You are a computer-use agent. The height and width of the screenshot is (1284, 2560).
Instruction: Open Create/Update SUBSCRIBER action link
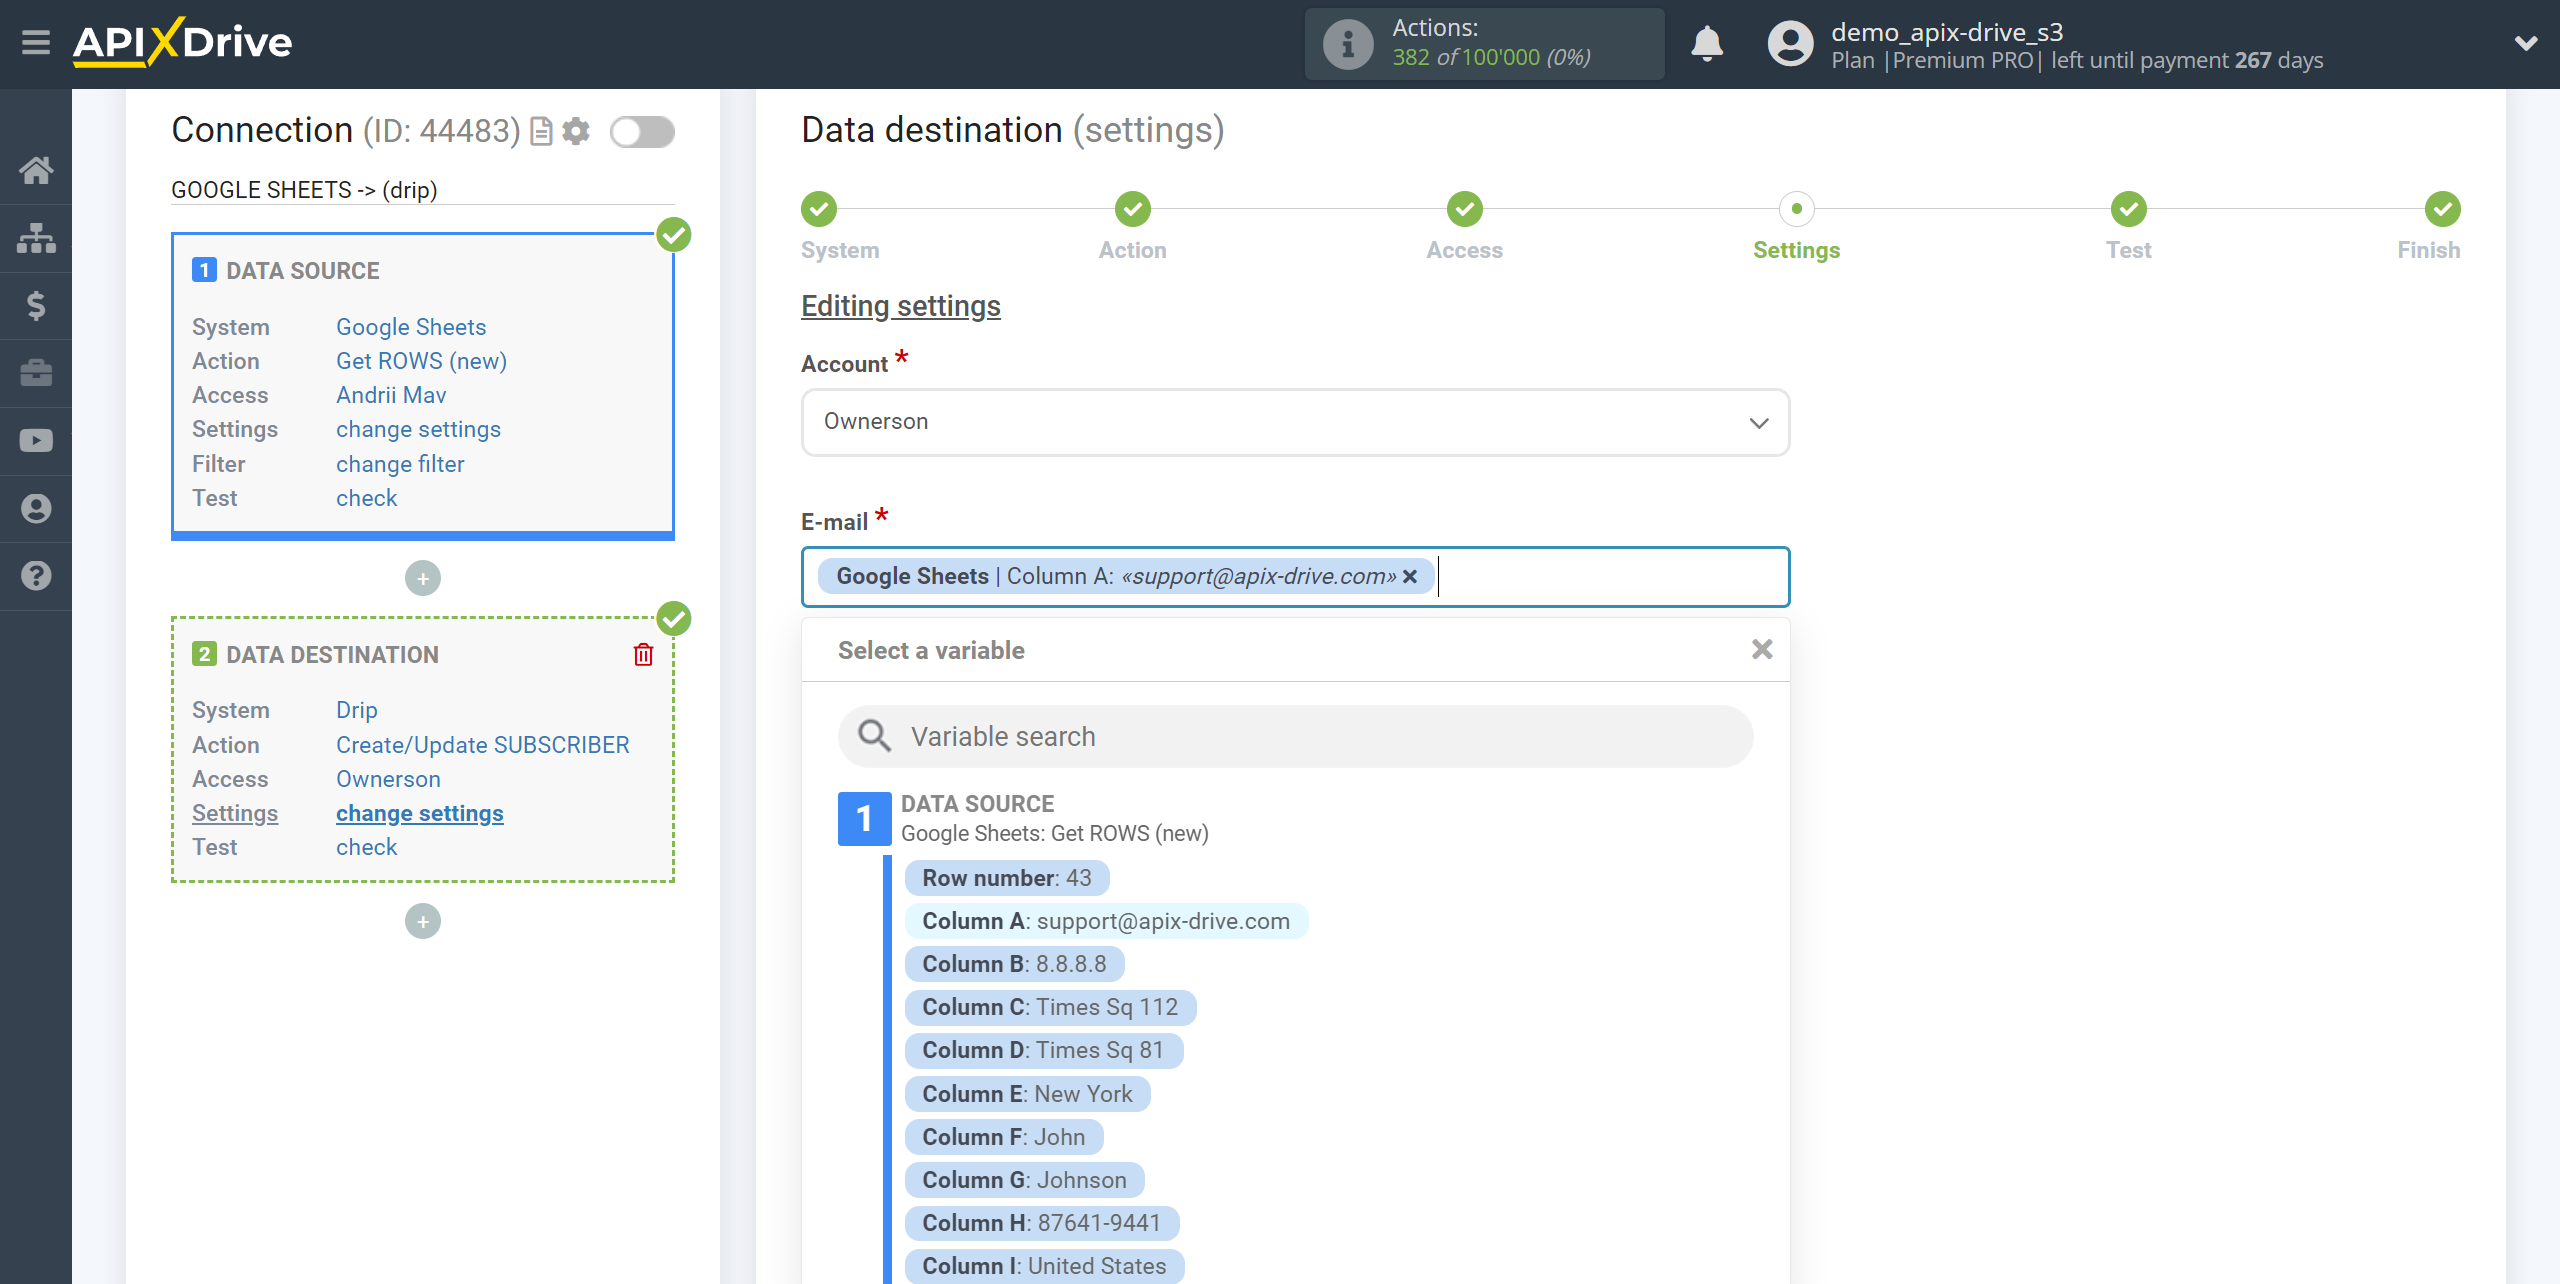pyautogui.click(x=482, y=745)
